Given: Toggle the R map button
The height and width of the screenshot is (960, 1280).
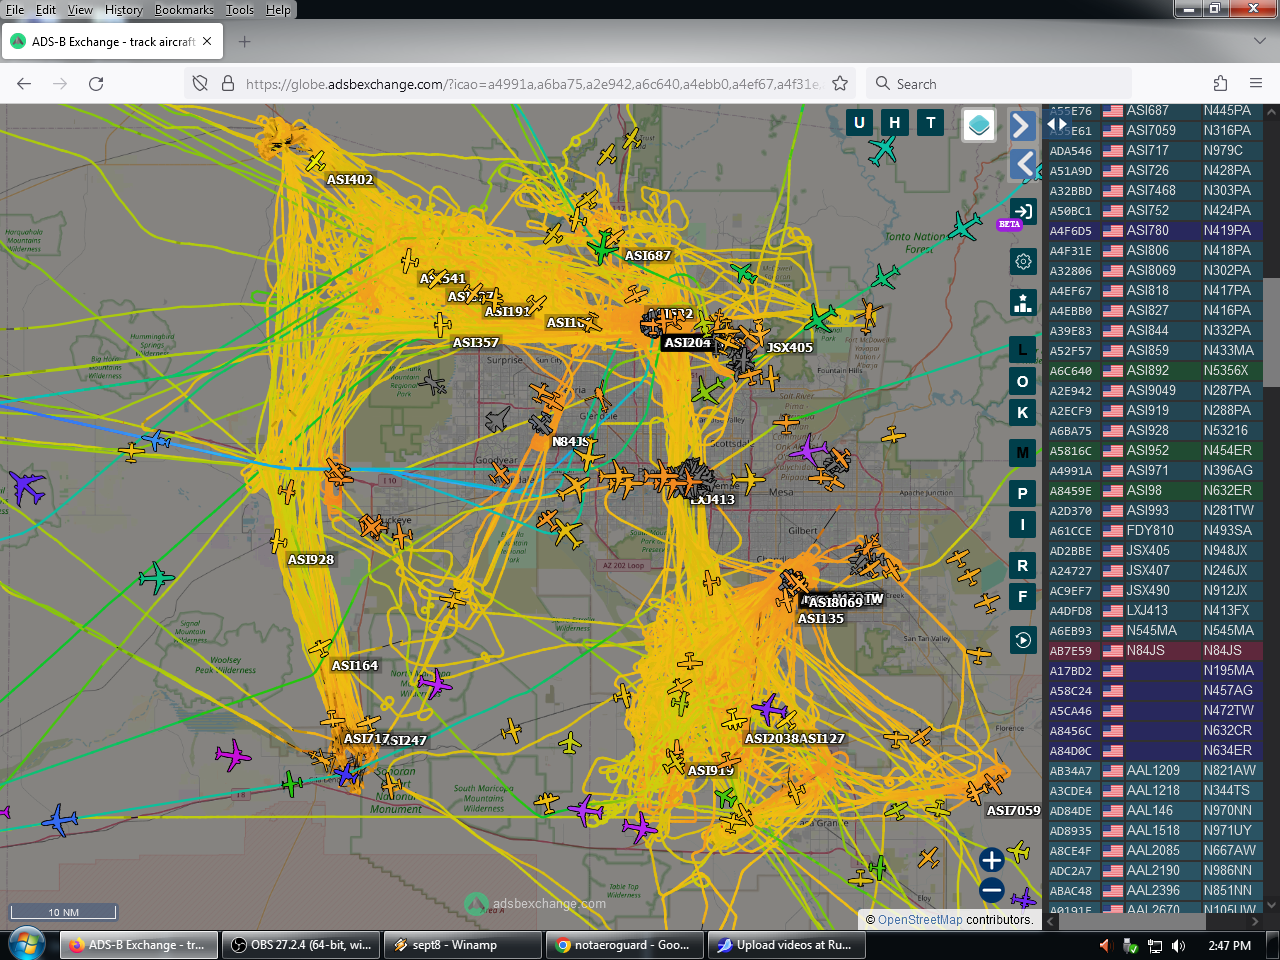Looking at the screenshot, I should (x=1022, y=566).
